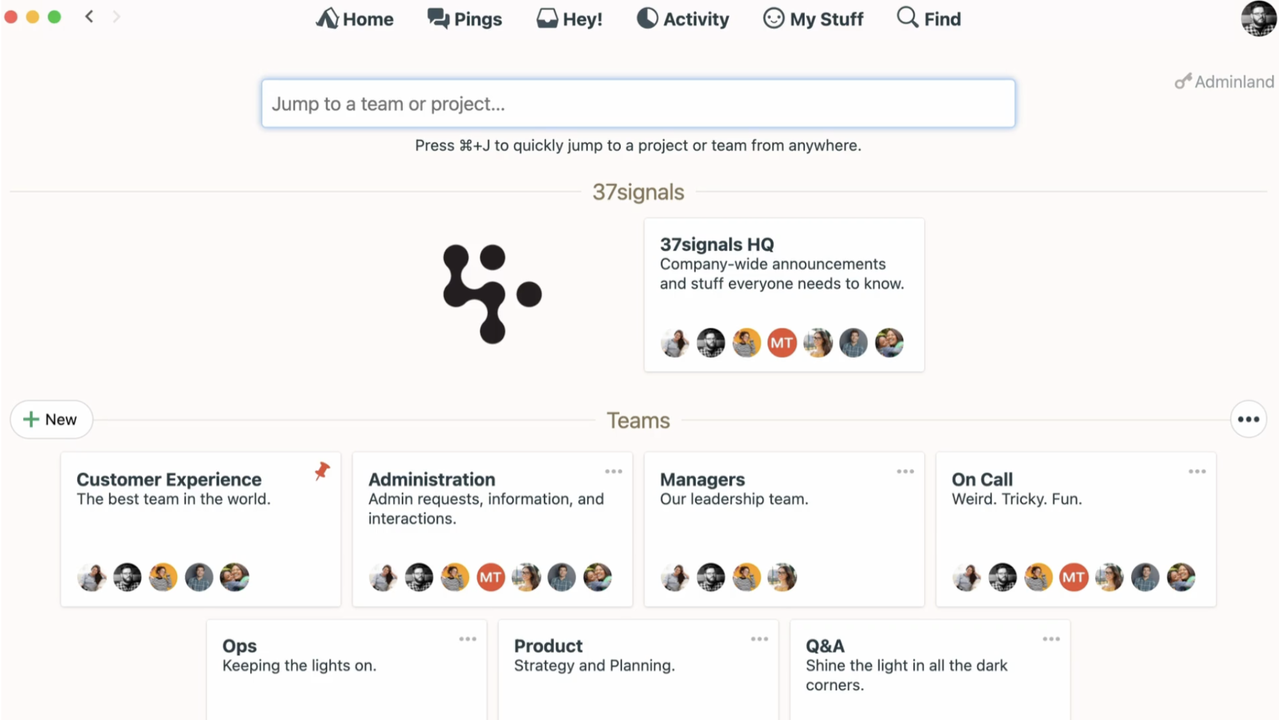Screen dimensions: 1279x720
Task: Focus the Jump to a team or project field
Action: pyautogui.click(x=638, y=104)
